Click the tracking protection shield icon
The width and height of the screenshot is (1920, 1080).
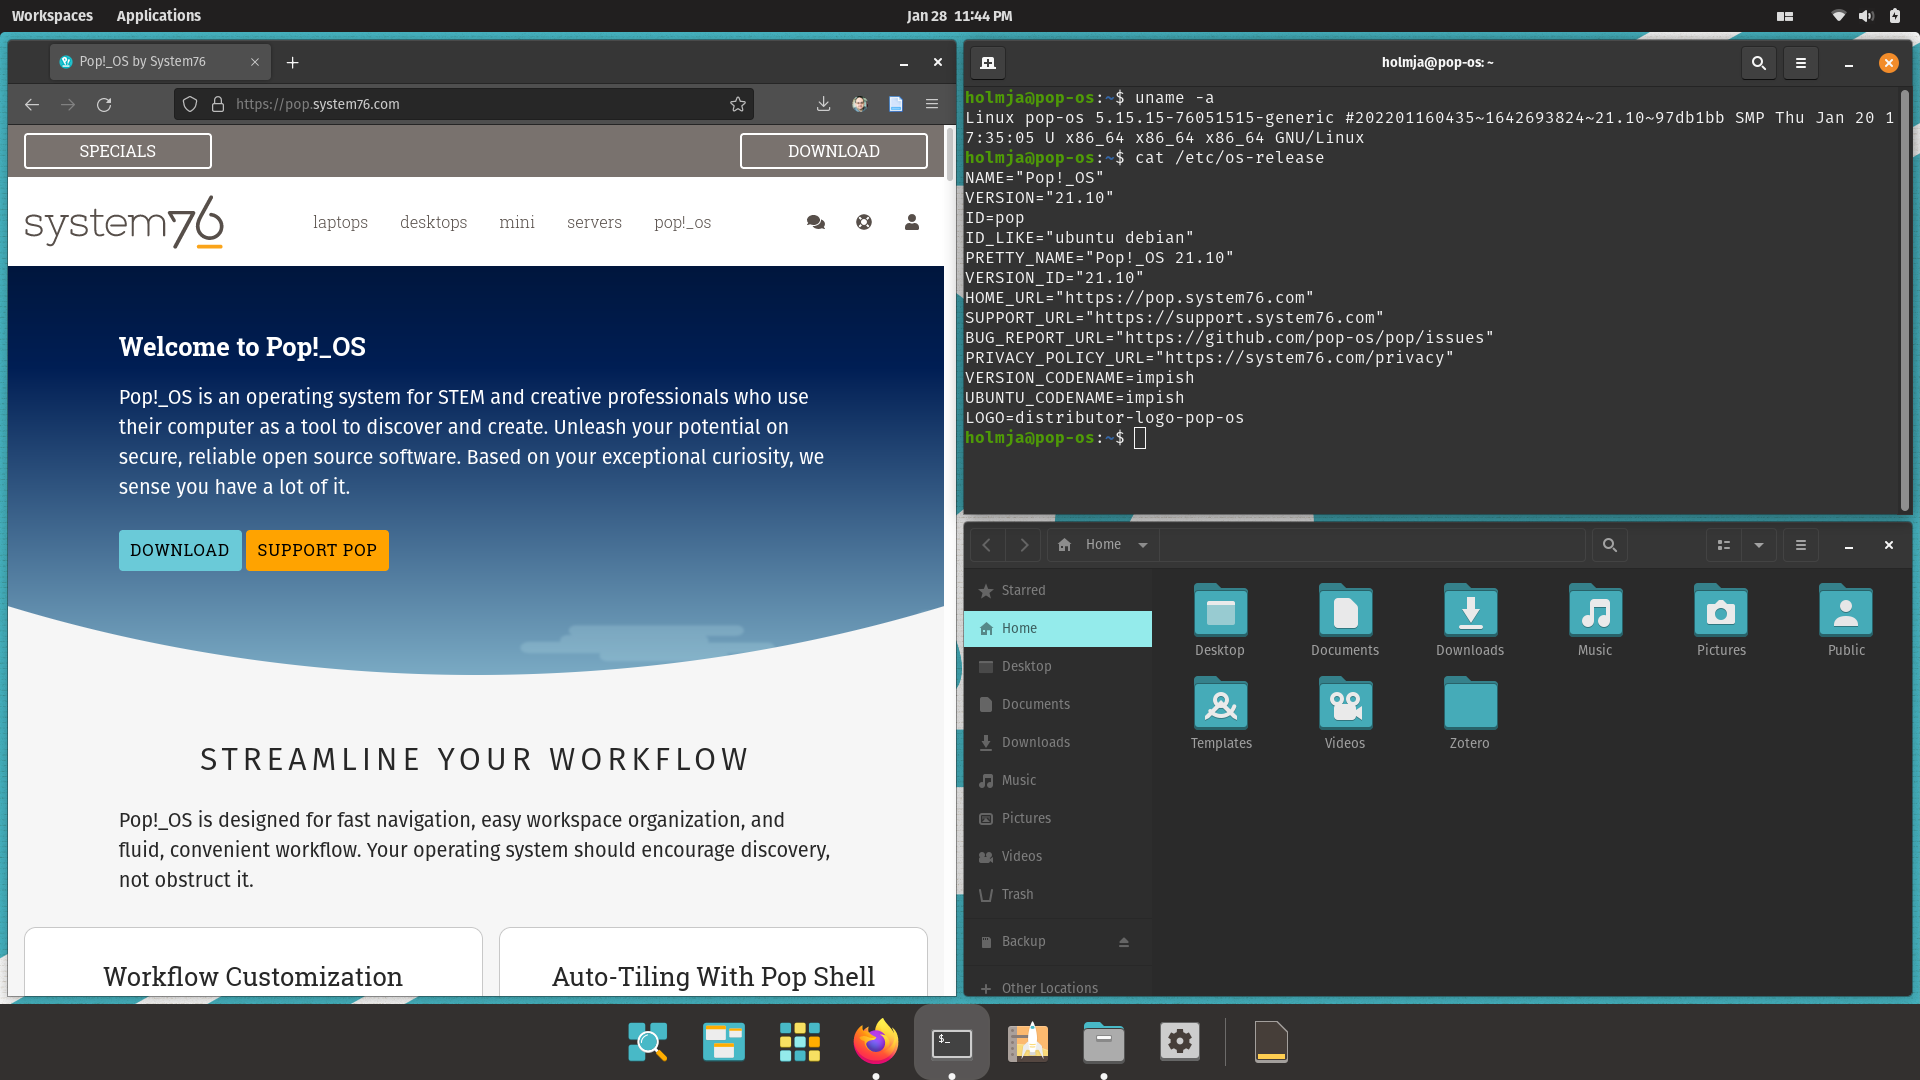point(190,104)
